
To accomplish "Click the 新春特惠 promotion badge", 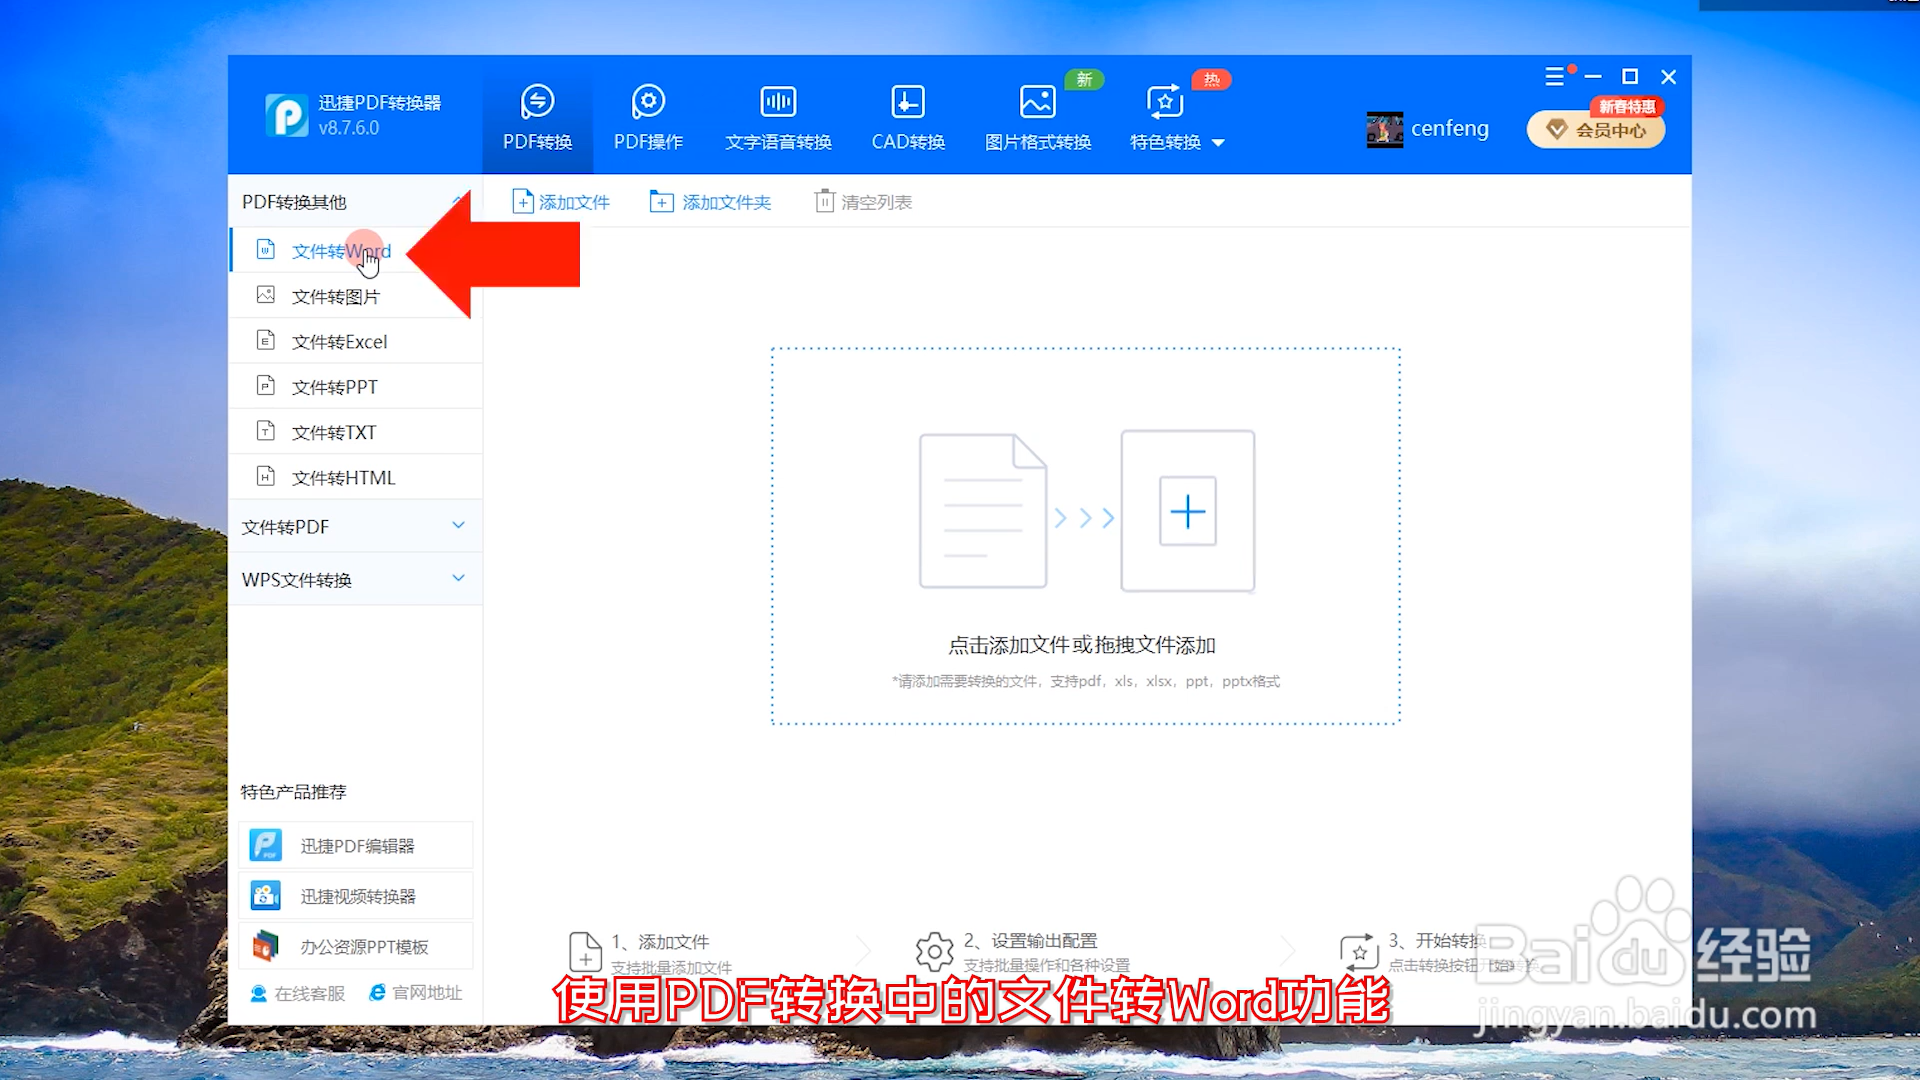I will (x=1626, y=106).
